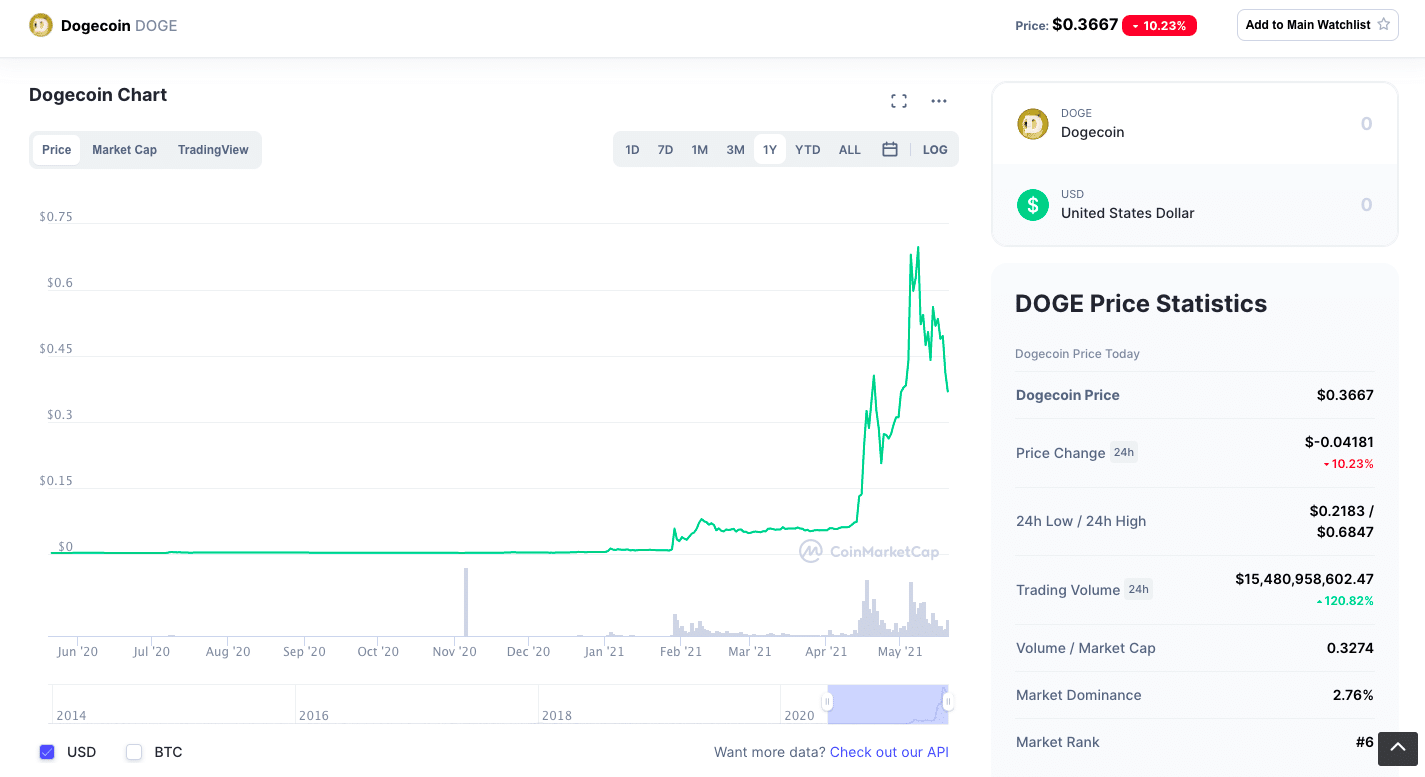Select the 3M time range
The height and width of the screenshot is (777, 1425).
pos(735,150)
